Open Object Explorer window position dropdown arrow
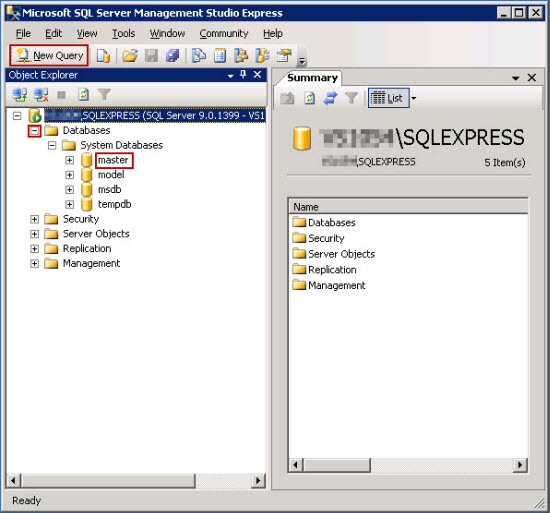 click(x=230, y=76)
